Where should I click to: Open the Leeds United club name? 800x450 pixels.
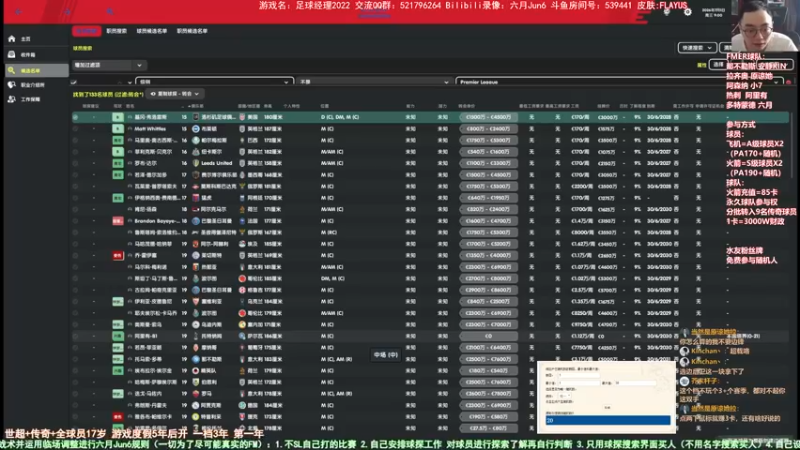[x=217, y=163]
